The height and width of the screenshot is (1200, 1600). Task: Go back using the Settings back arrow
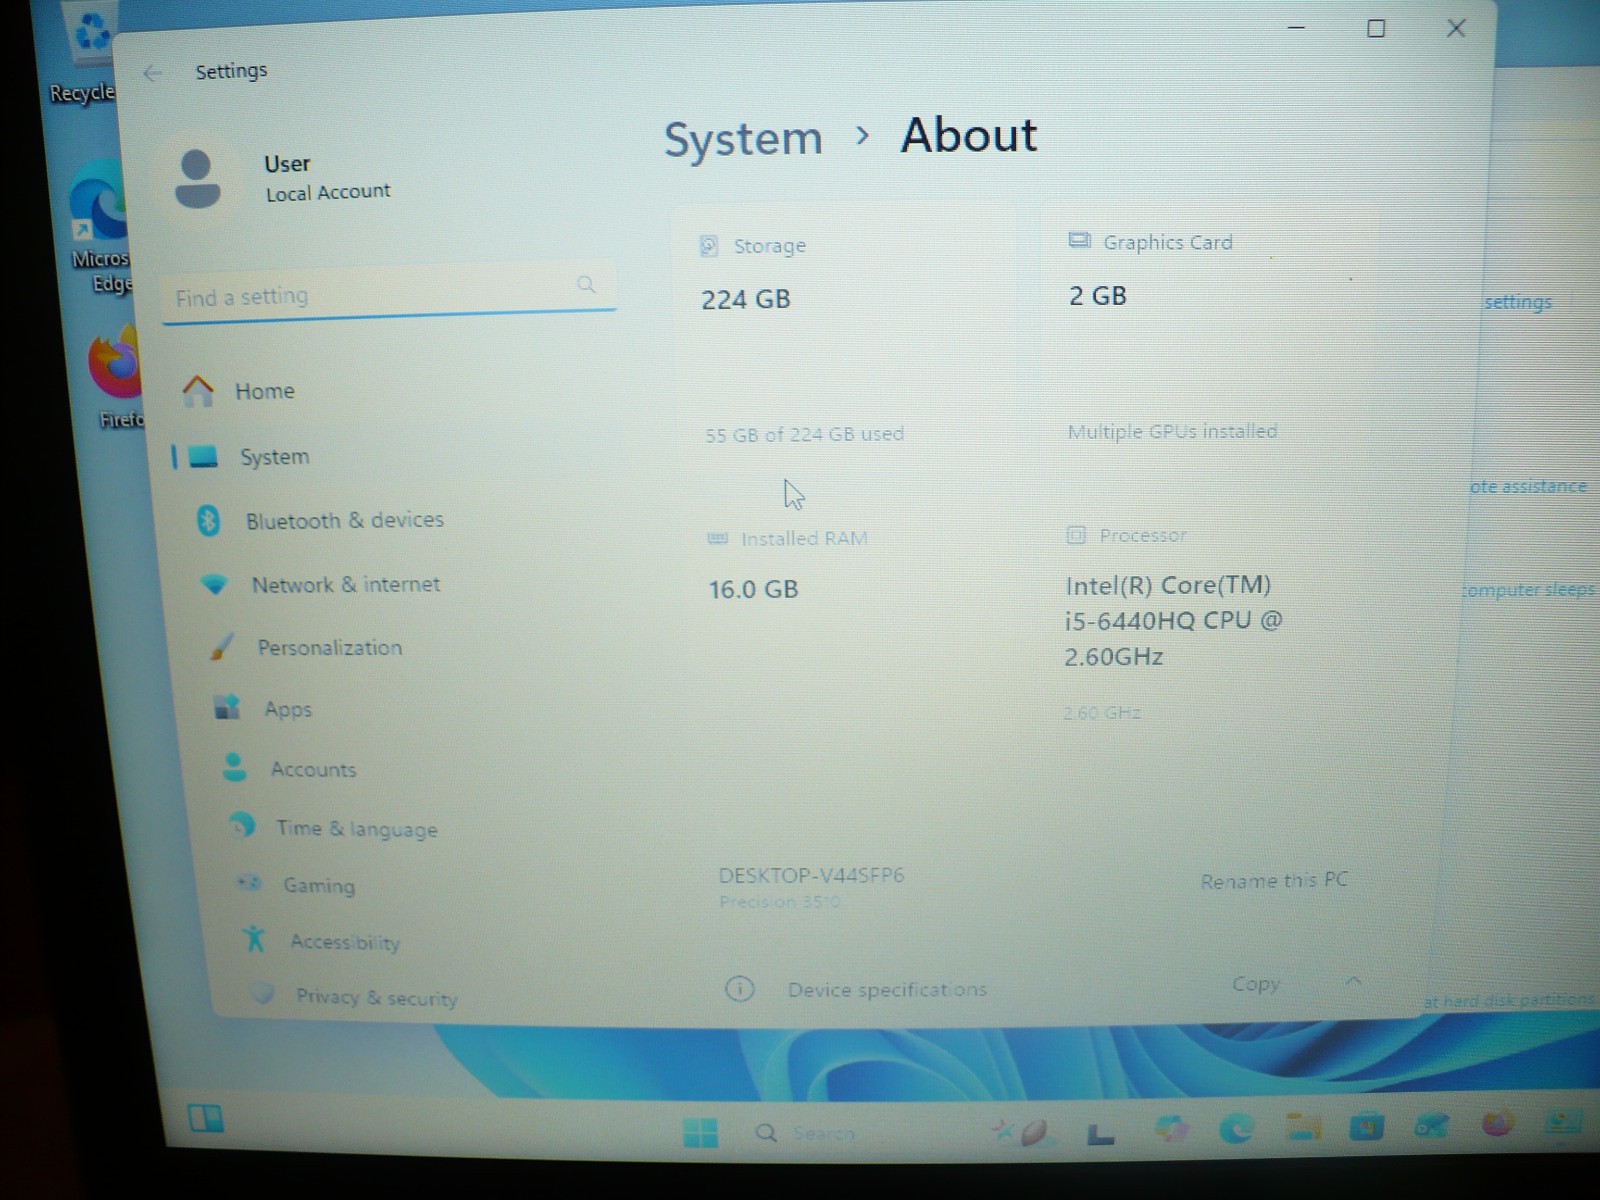pyautogui.click(x=152, y=73)
